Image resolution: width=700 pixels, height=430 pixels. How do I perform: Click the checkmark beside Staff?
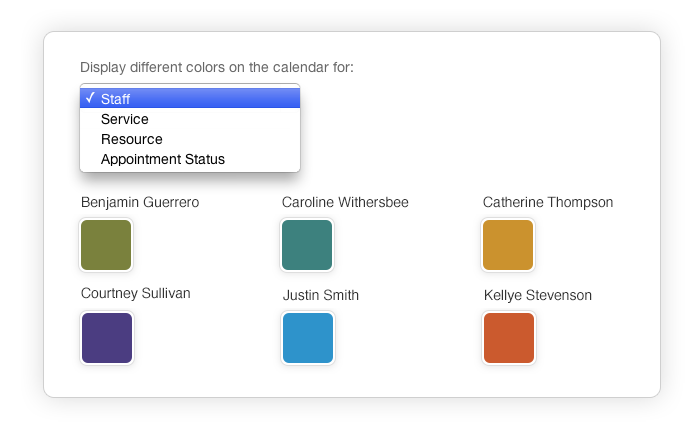pos(90,97)
